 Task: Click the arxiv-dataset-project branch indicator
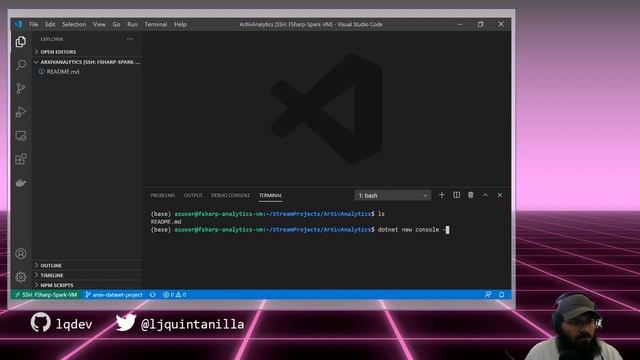(x=114, y=295)
